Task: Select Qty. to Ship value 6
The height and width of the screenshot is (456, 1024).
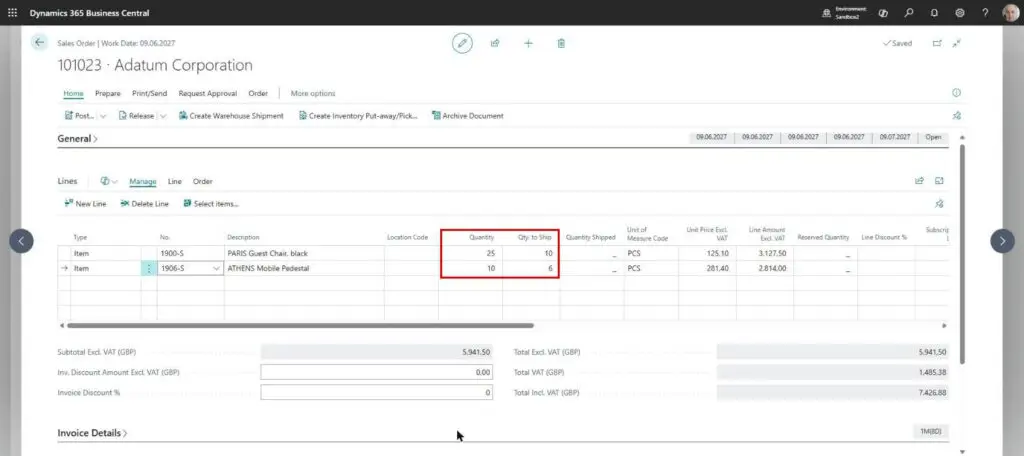Action: (x=531, y=269)
